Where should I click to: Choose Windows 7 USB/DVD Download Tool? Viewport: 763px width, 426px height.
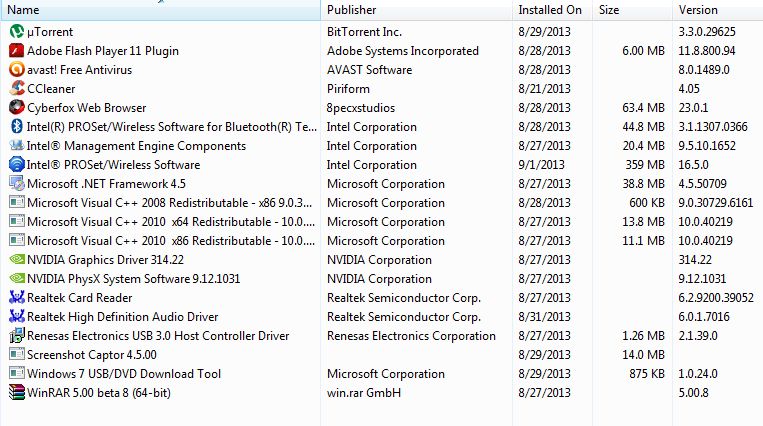tap(124, 374)
